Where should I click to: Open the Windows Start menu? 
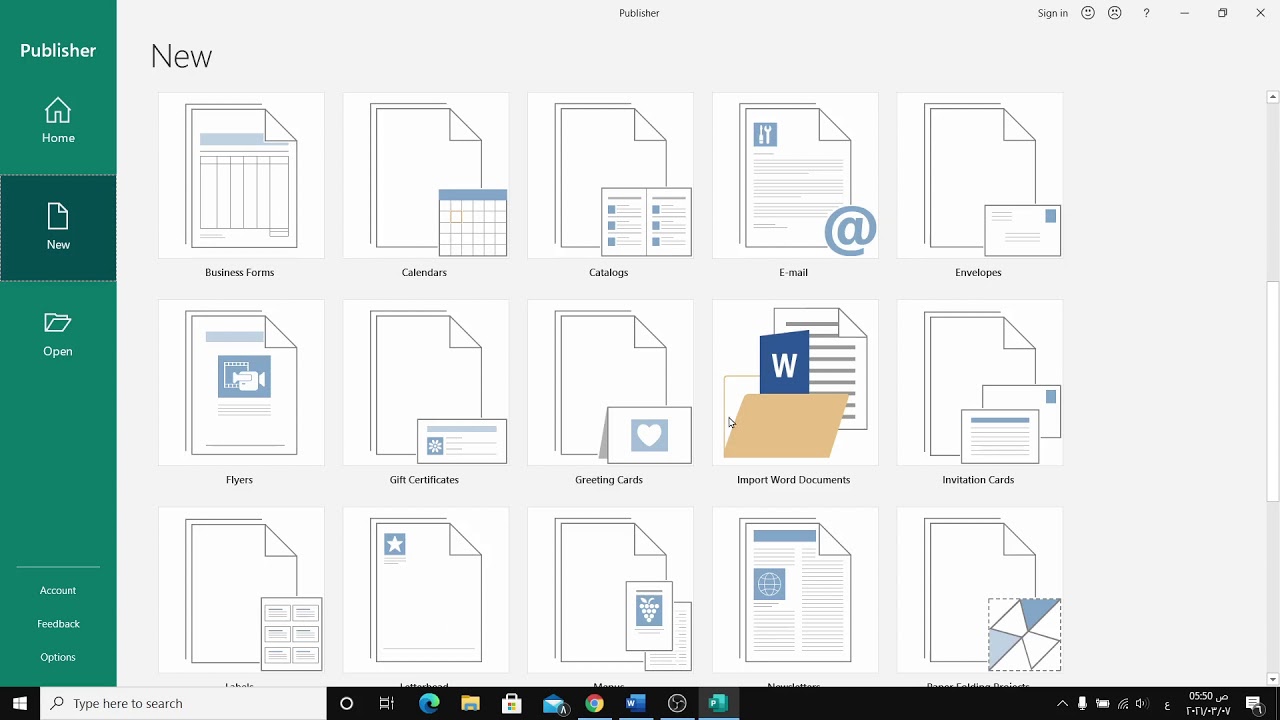(x=20, y=703)
